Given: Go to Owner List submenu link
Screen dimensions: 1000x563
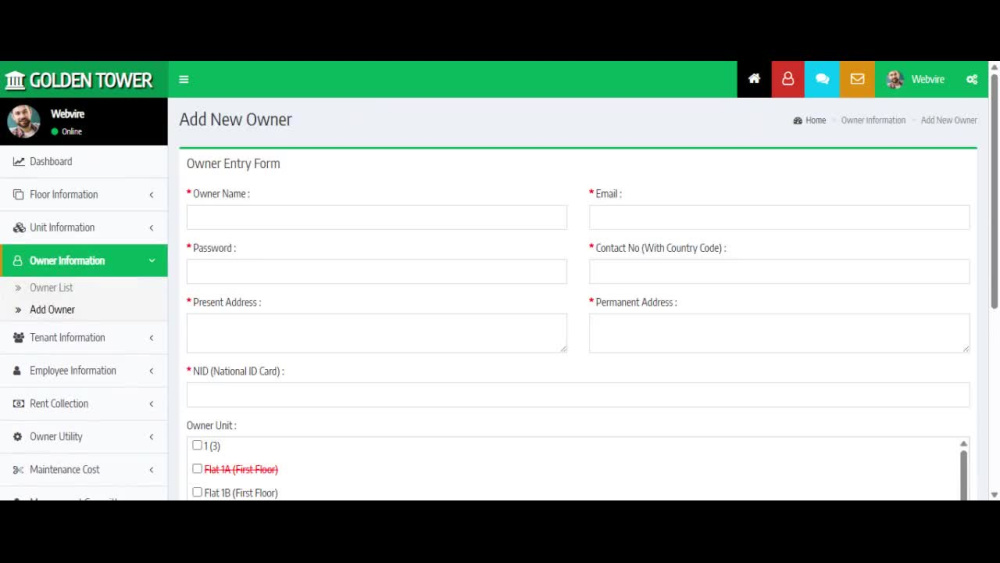Looking at the screenshot, I should pyautogui.click(x=51, y=288).
